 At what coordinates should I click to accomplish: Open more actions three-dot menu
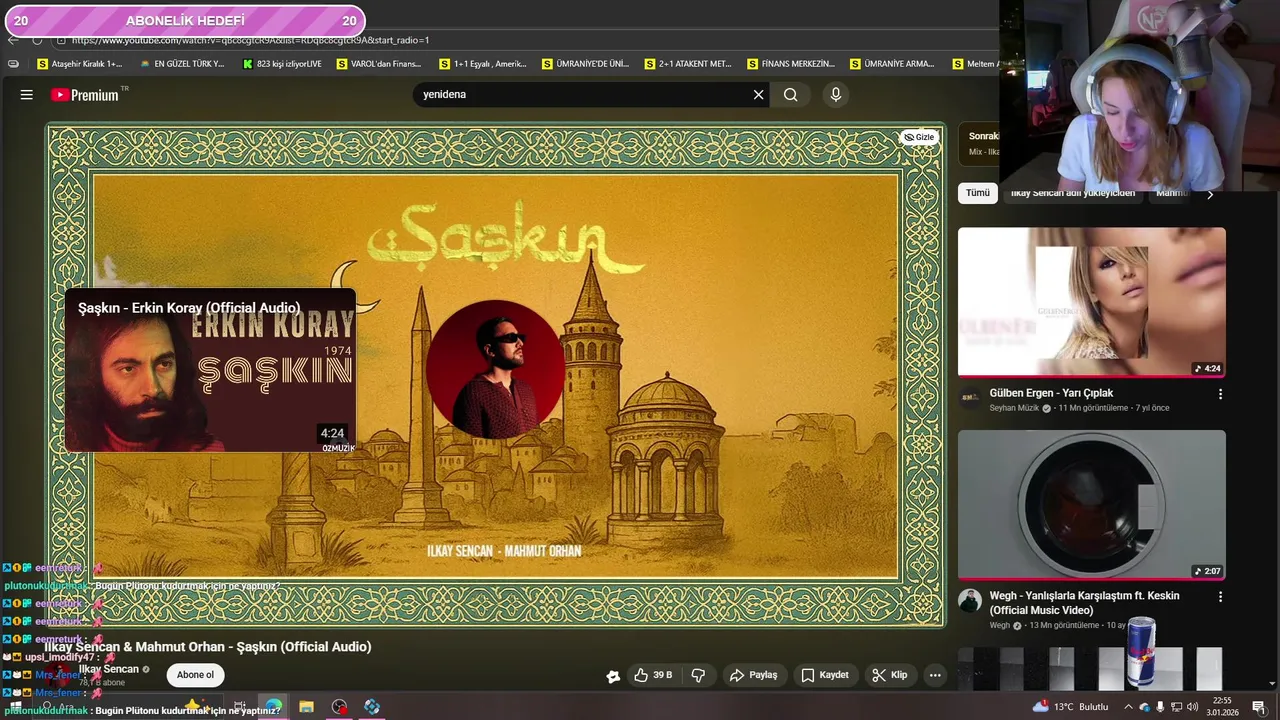[x=935, y=675]
